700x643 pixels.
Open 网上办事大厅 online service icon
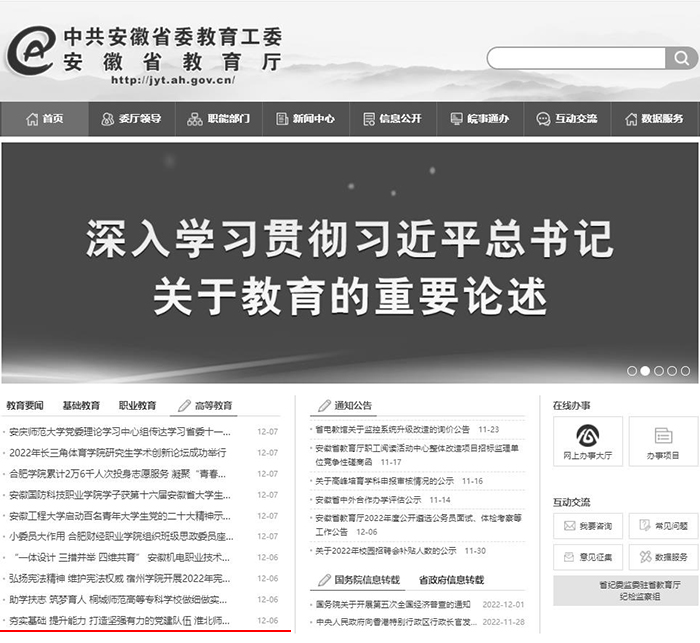click(587, 441)
